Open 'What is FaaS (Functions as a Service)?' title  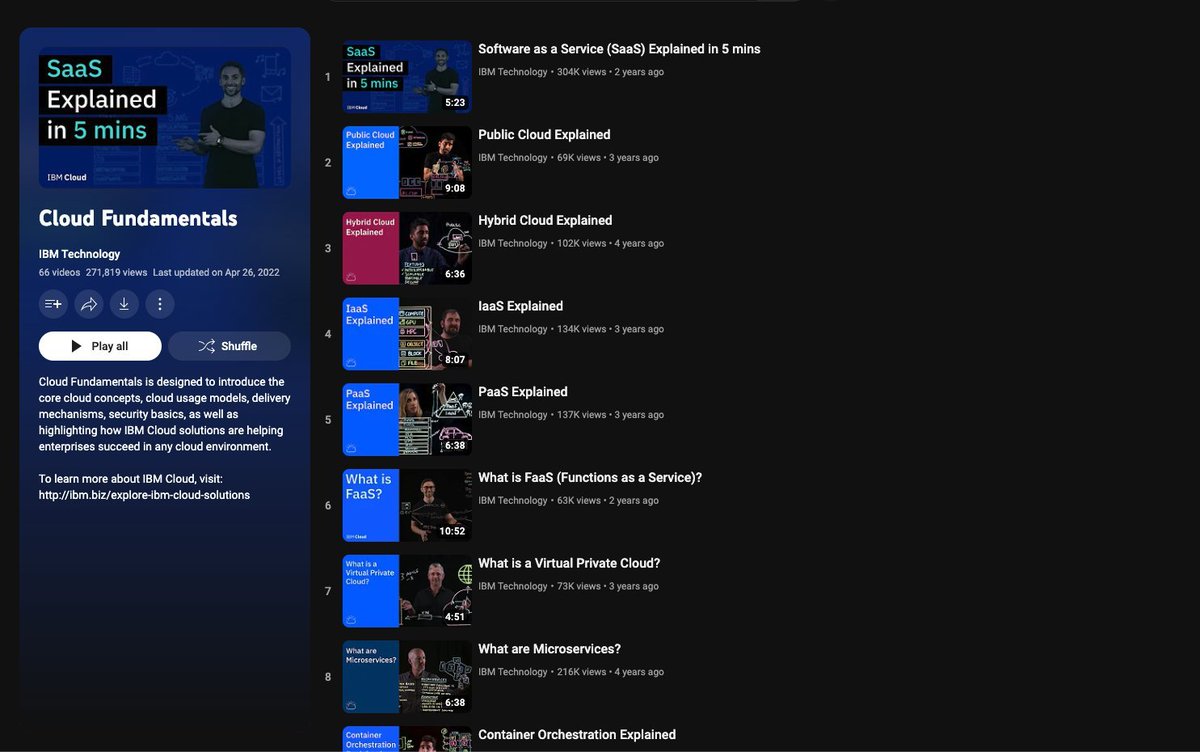pyautogui.click(x=590, y=478)
